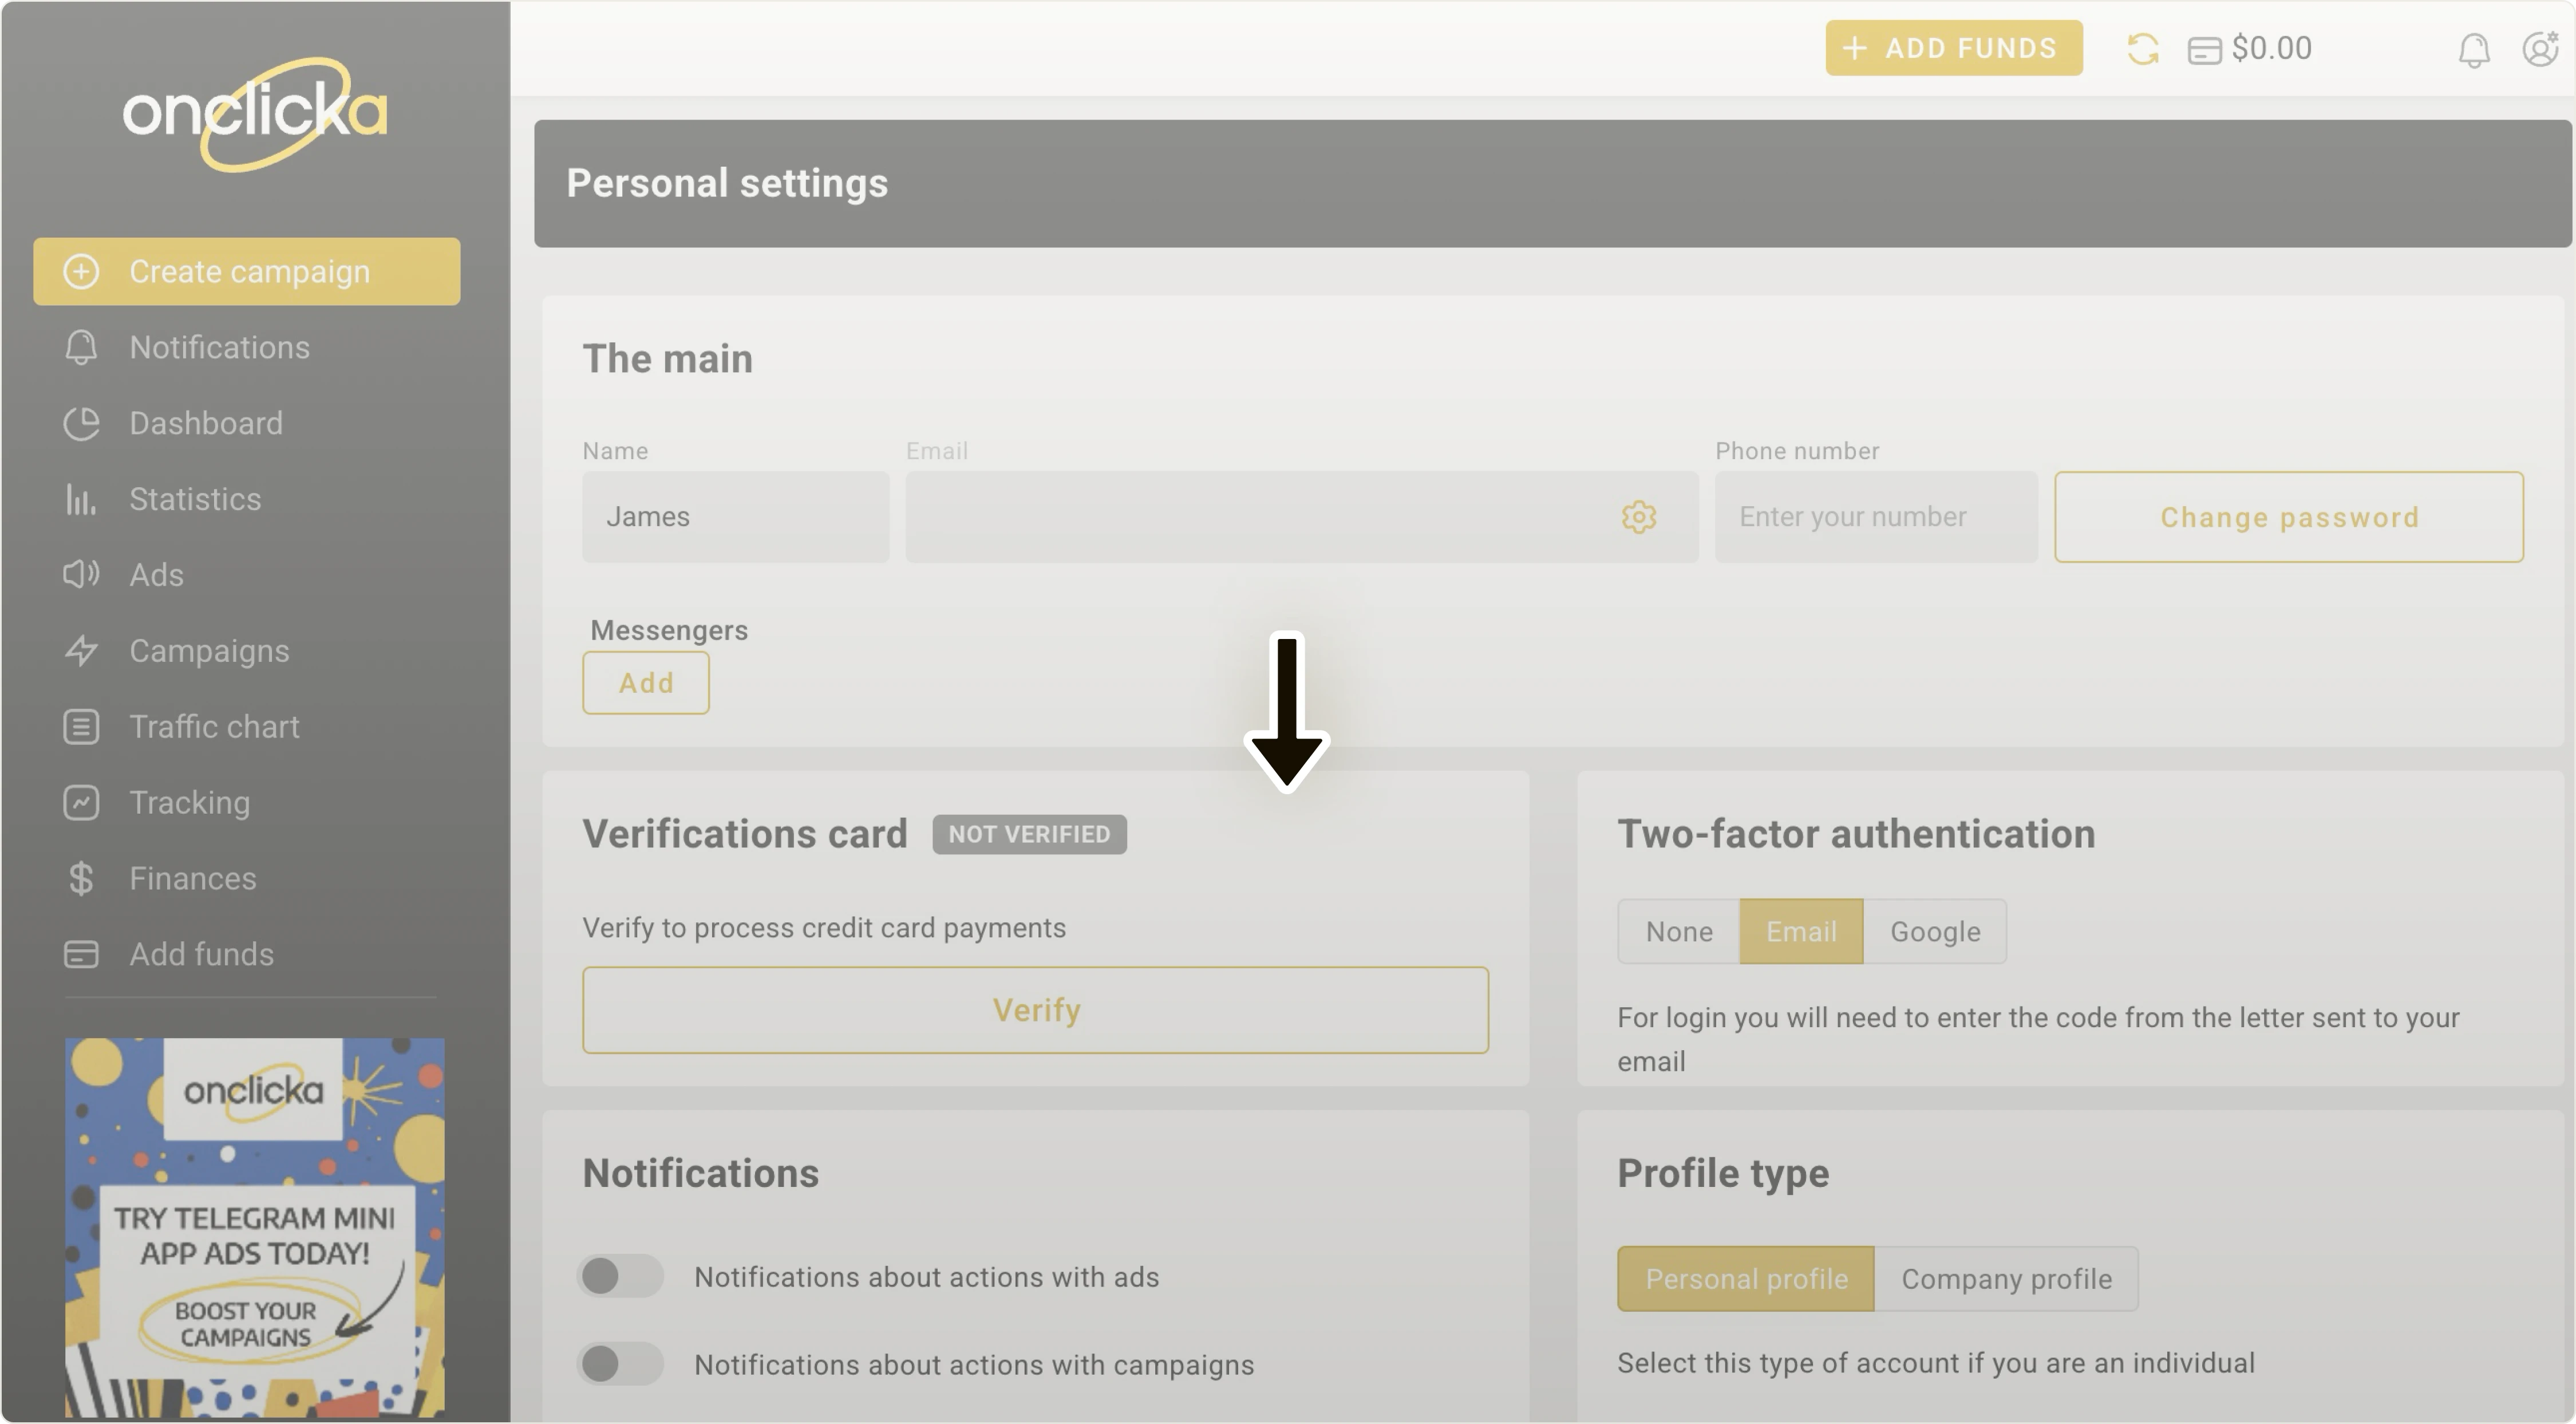Open Campaigns via the lightning bolt icon

click(x=81, y=651)
